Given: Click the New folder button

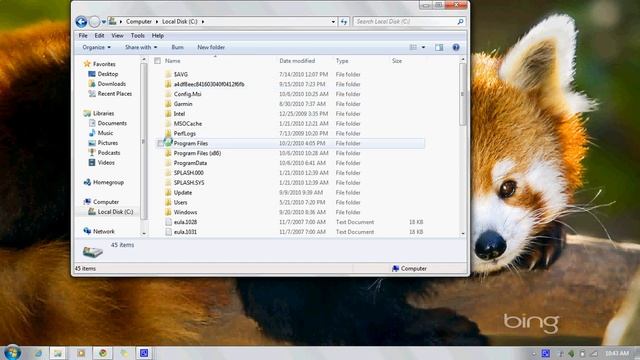Looking at the screenshot, I should (x=211, y=47).
